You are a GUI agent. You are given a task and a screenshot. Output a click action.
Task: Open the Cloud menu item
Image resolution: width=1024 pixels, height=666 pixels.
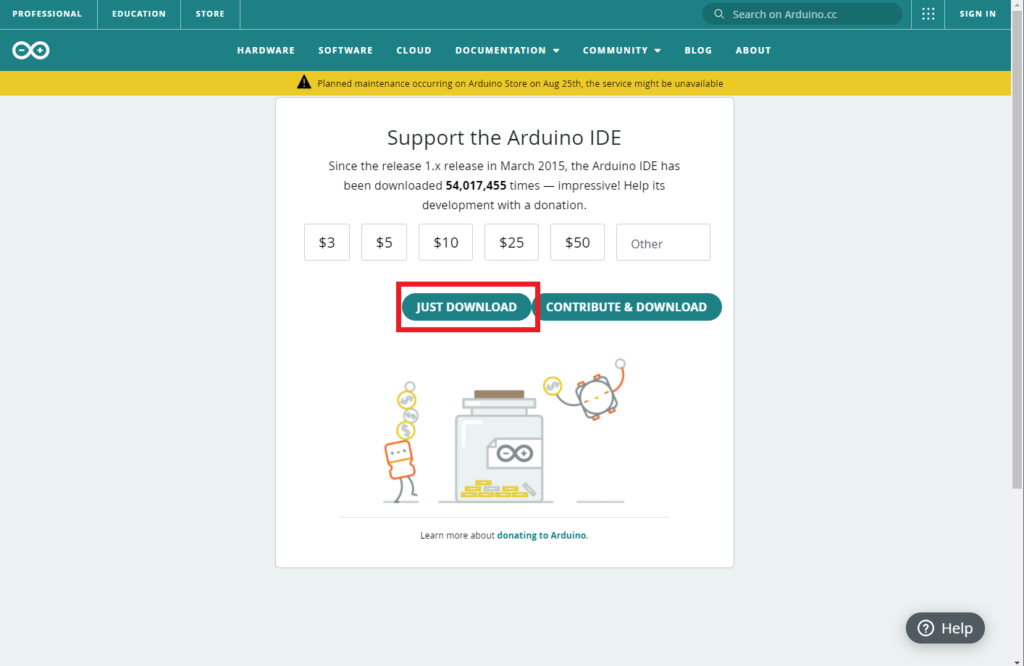click(414, 50)
